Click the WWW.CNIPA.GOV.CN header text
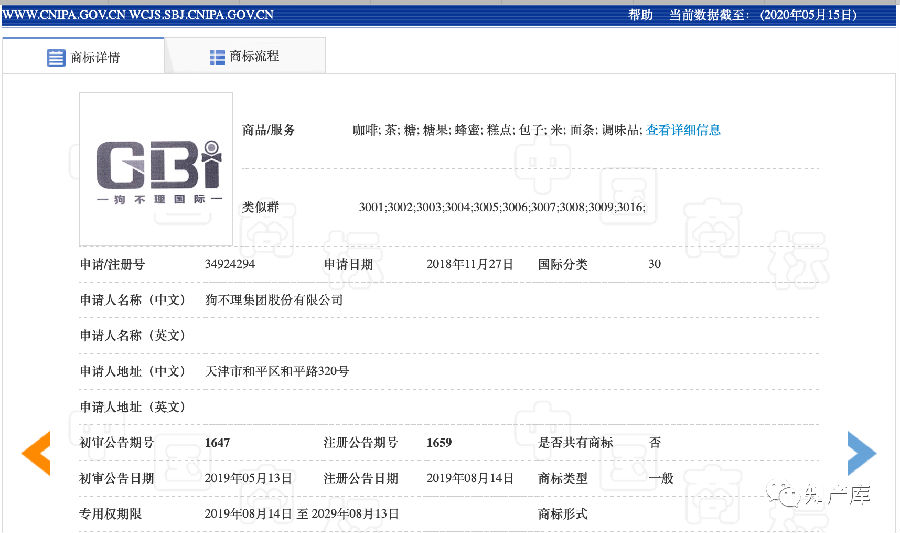Image resolution: width=900 pixels, height=533 pixels. (64, 15)
